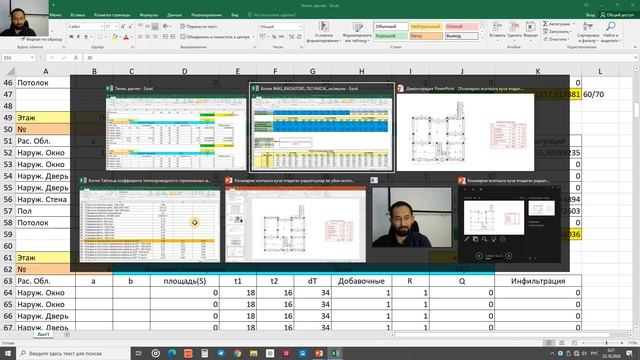
Task: Click the cell borders icon
Action: coord(100,37)
